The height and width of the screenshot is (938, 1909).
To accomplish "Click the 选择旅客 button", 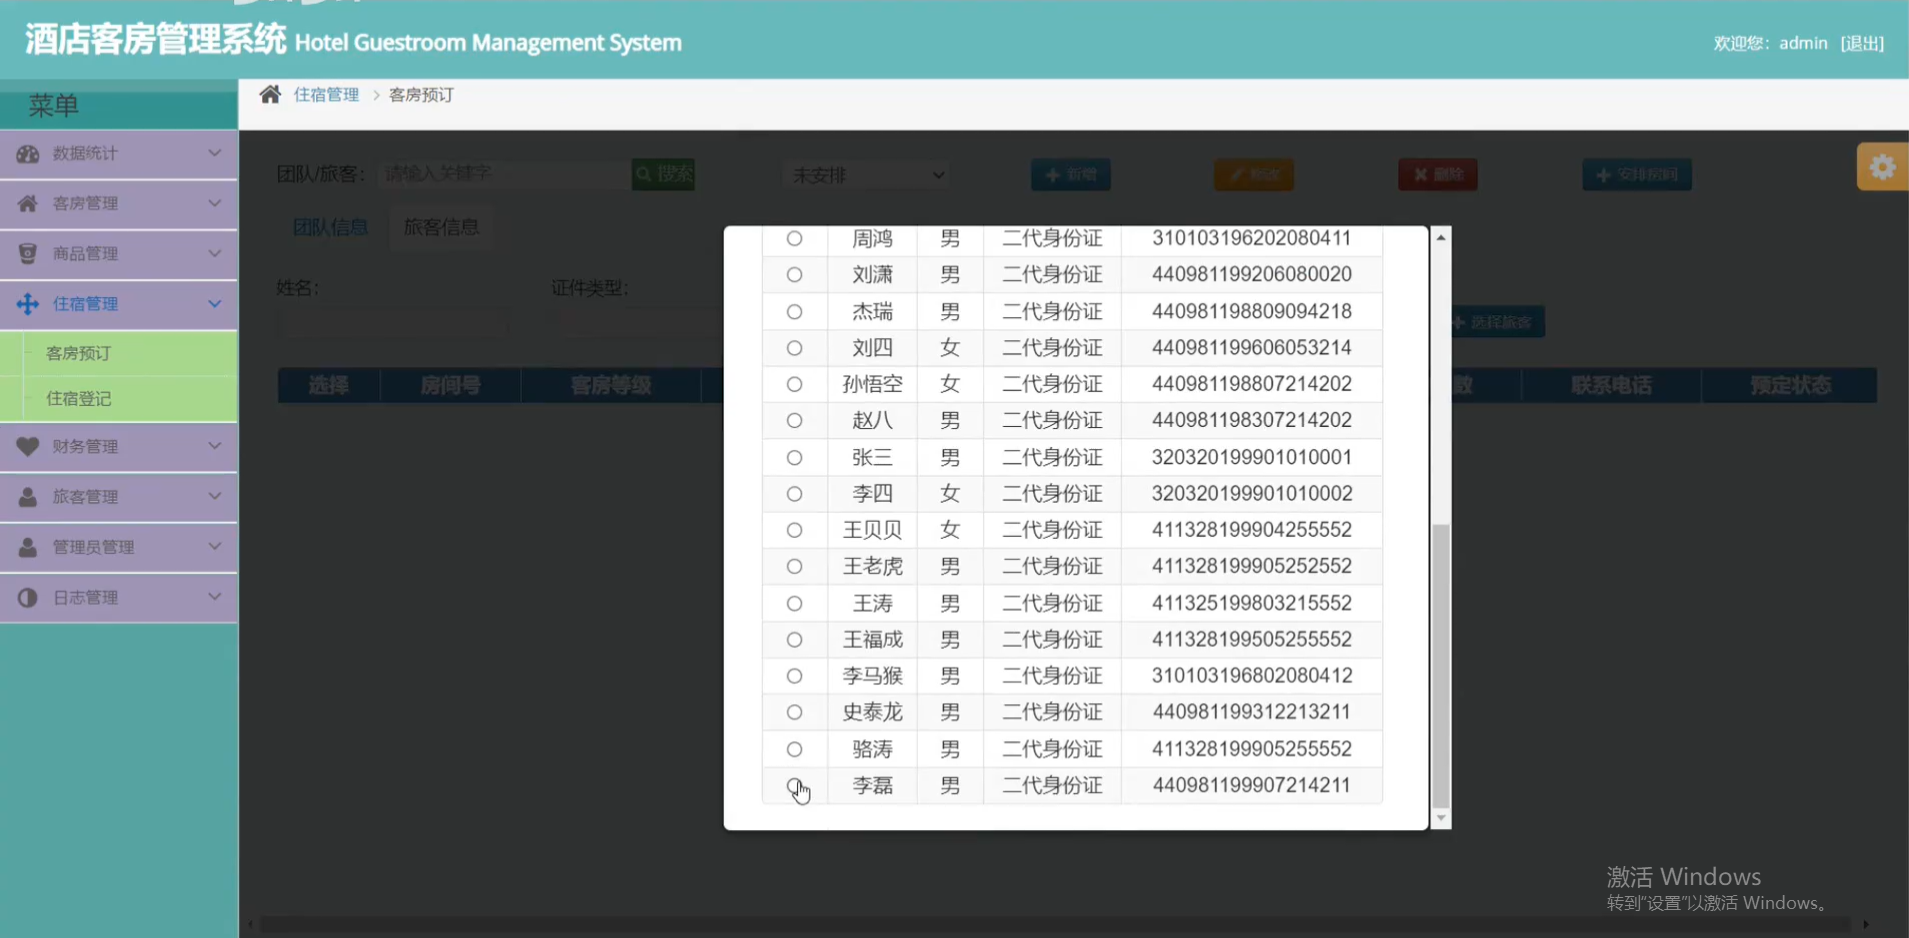I will (1497, 322).
